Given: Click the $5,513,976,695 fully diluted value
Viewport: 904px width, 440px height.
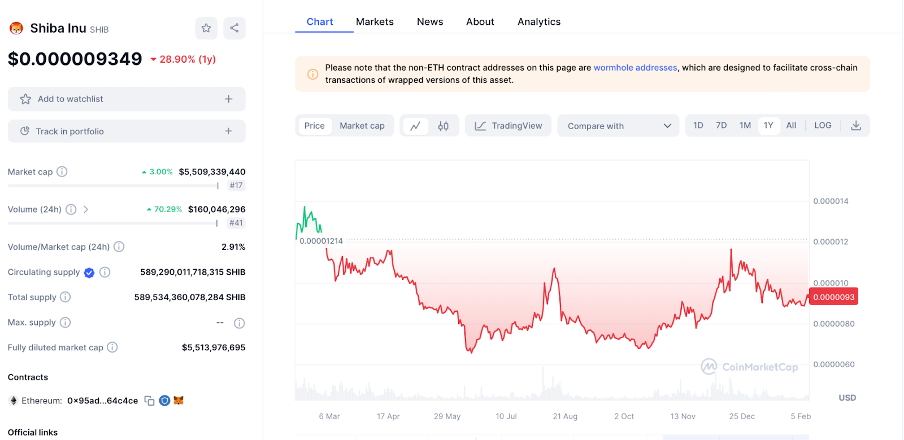Looking at the screenshot, I should (214, 348).
